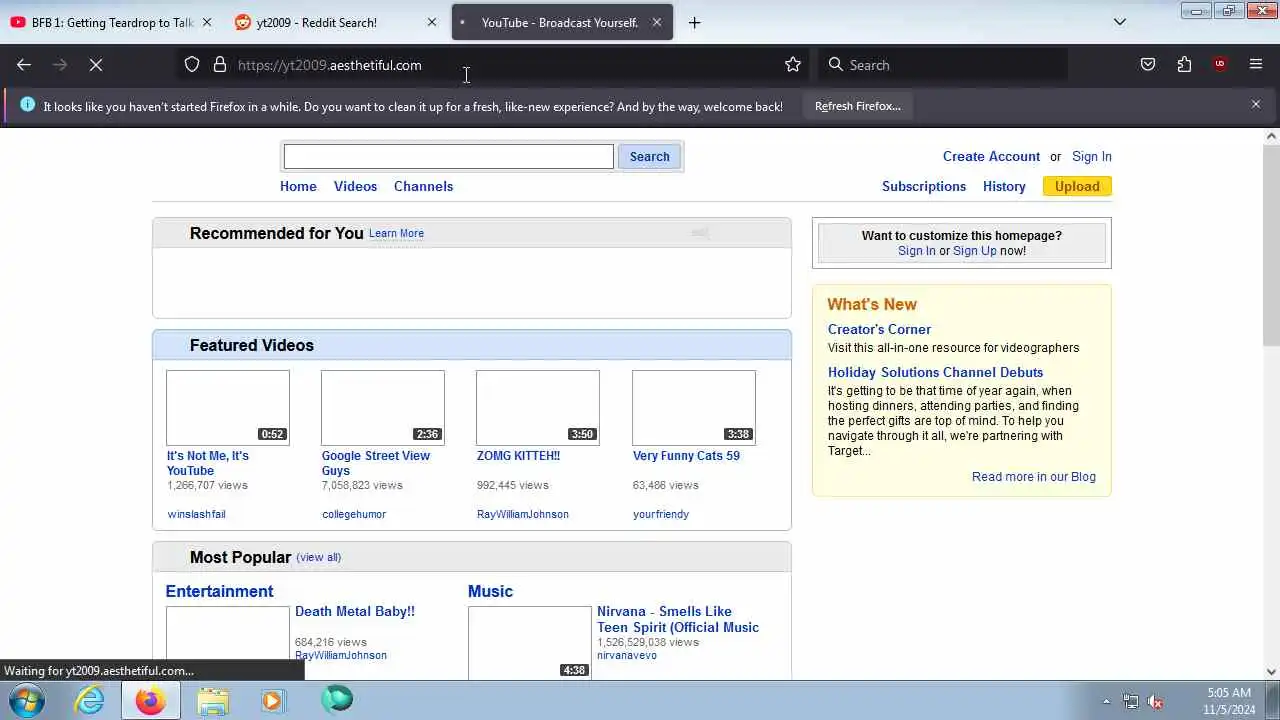Click the YouTube Search button

650,156
